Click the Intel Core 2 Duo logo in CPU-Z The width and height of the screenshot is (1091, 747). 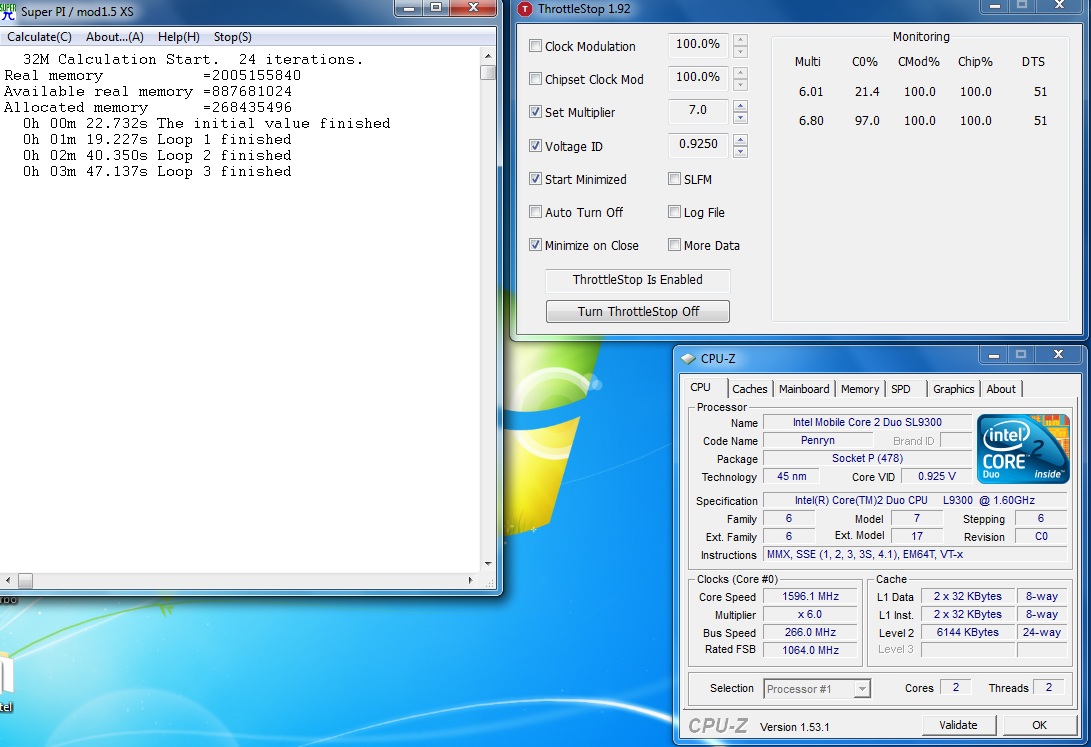(1023, 449)
